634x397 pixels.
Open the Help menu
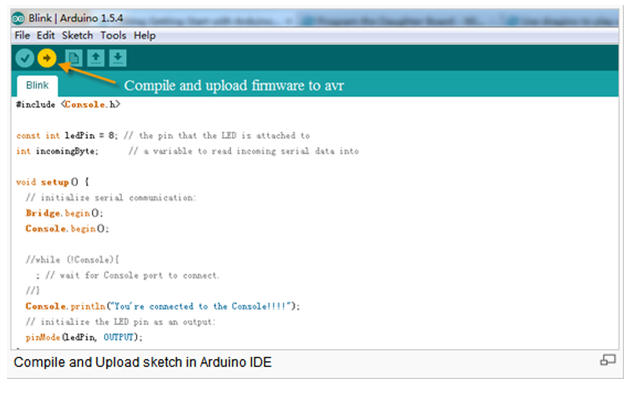pos(145,36)
